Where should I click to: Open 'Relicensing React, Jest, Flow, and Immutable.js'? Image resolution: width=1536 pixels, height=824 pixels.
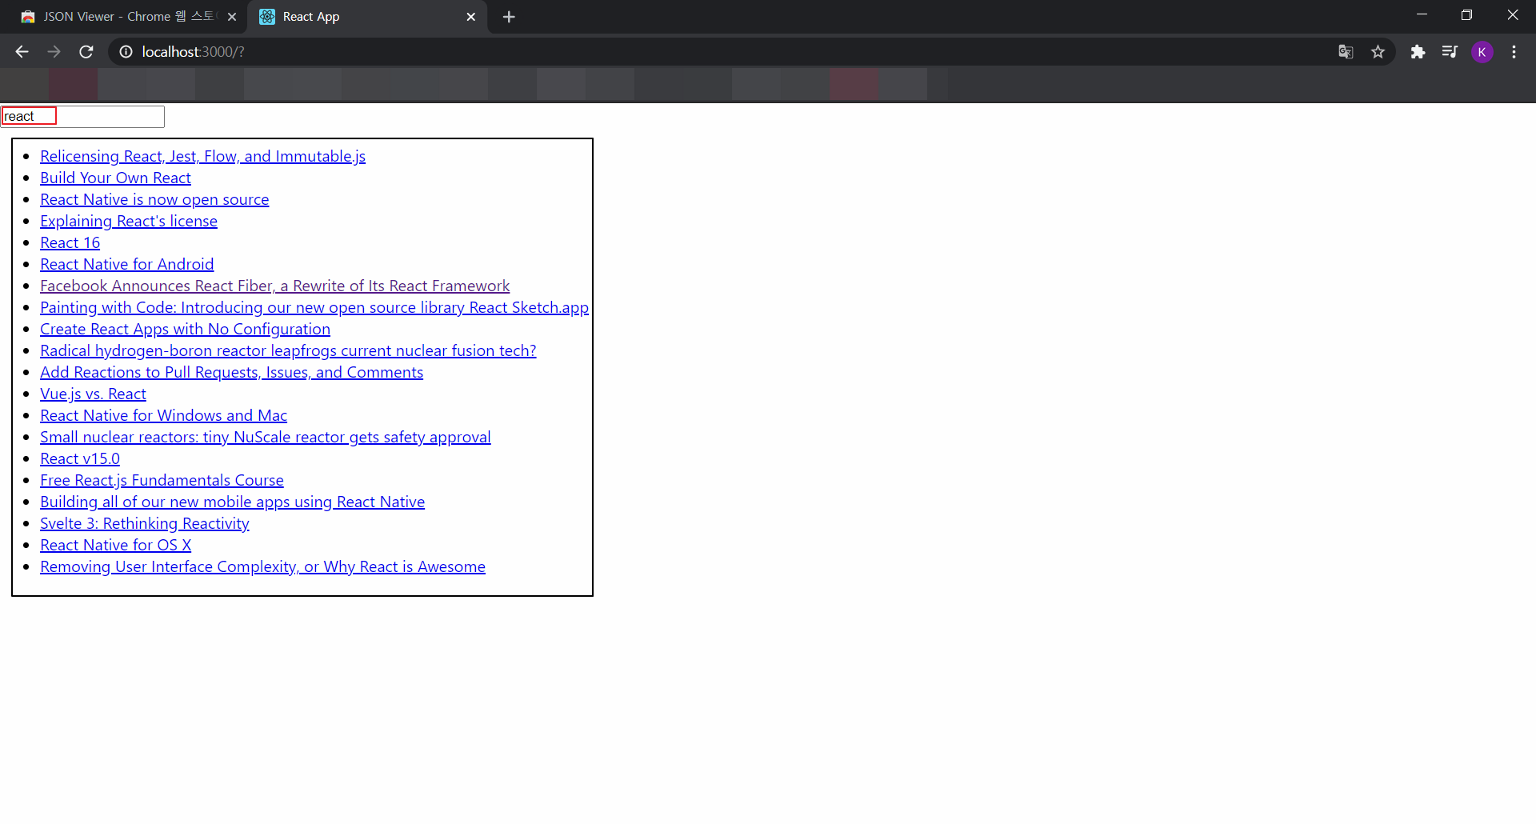203,156
